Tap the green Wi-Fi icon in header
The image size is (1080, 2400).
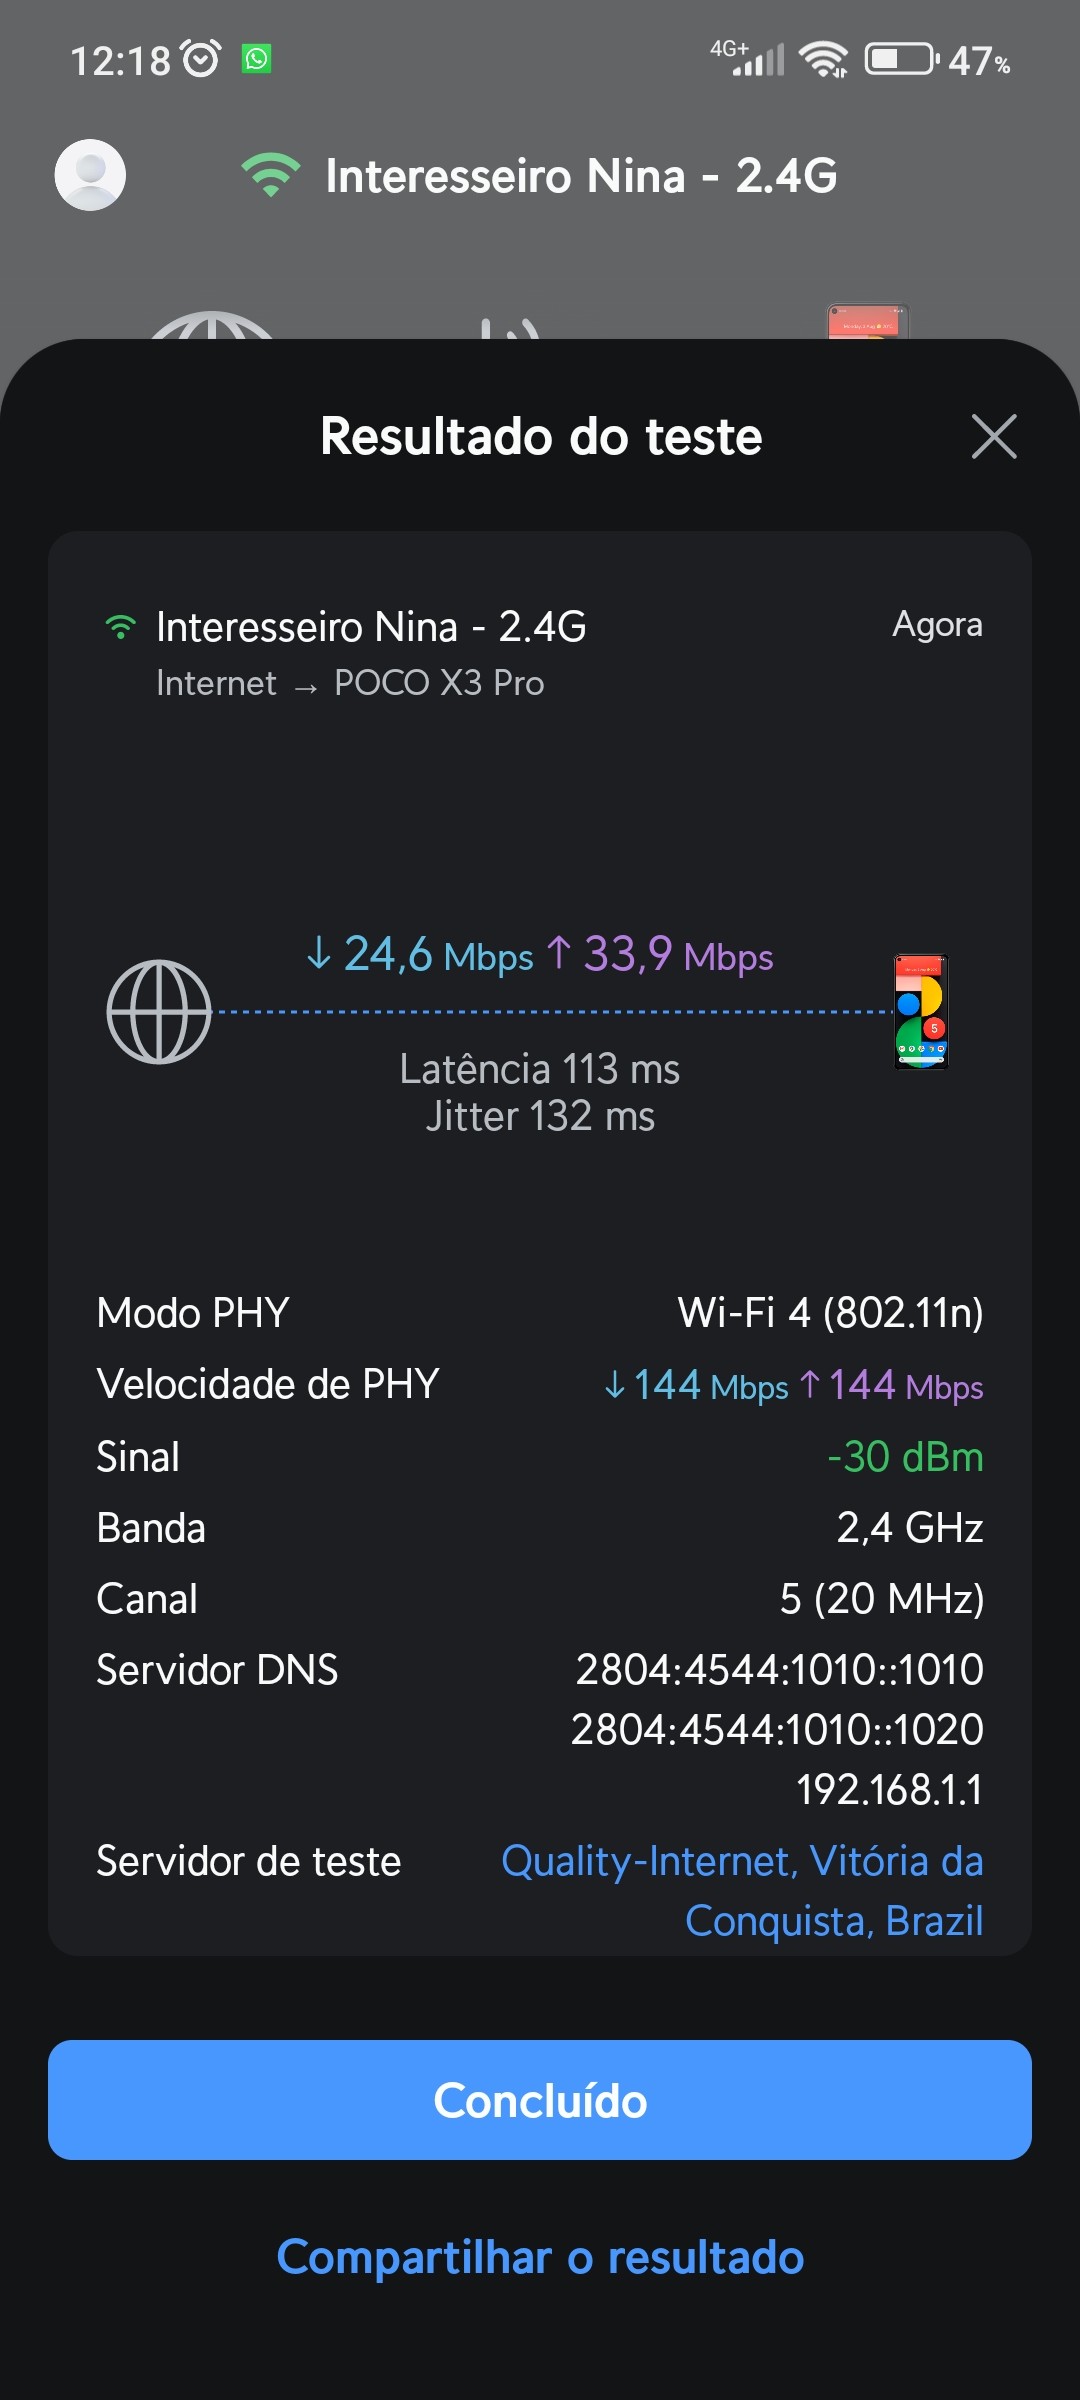[x=270, y=175]
